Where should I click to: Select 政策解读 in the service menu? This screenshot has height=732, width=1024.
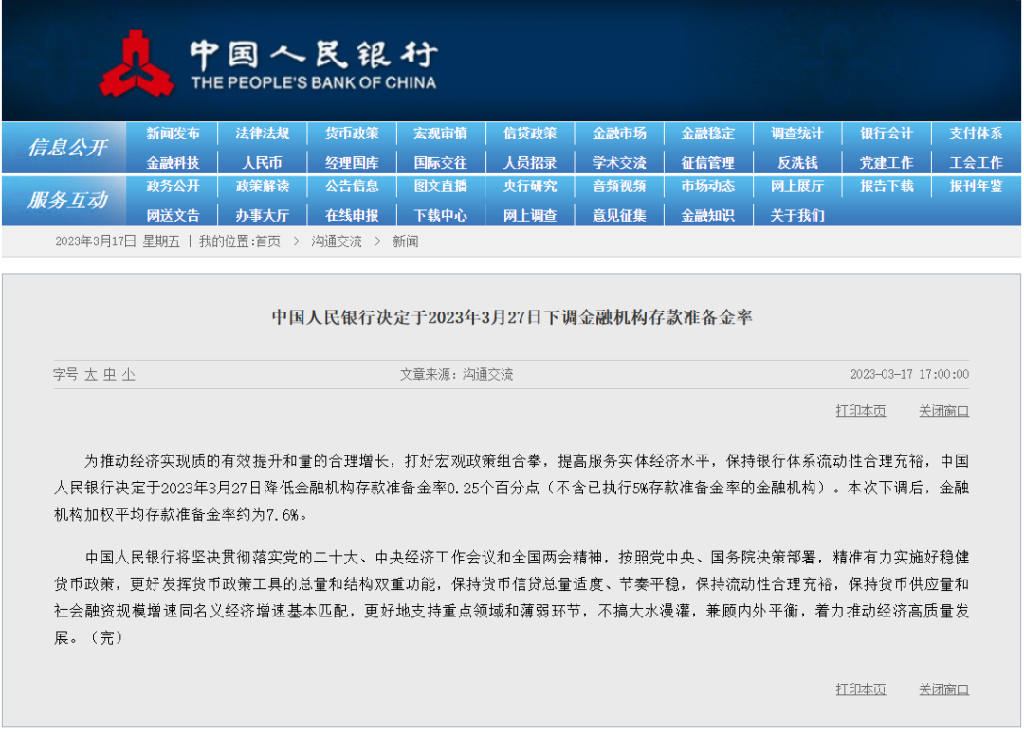263,186
